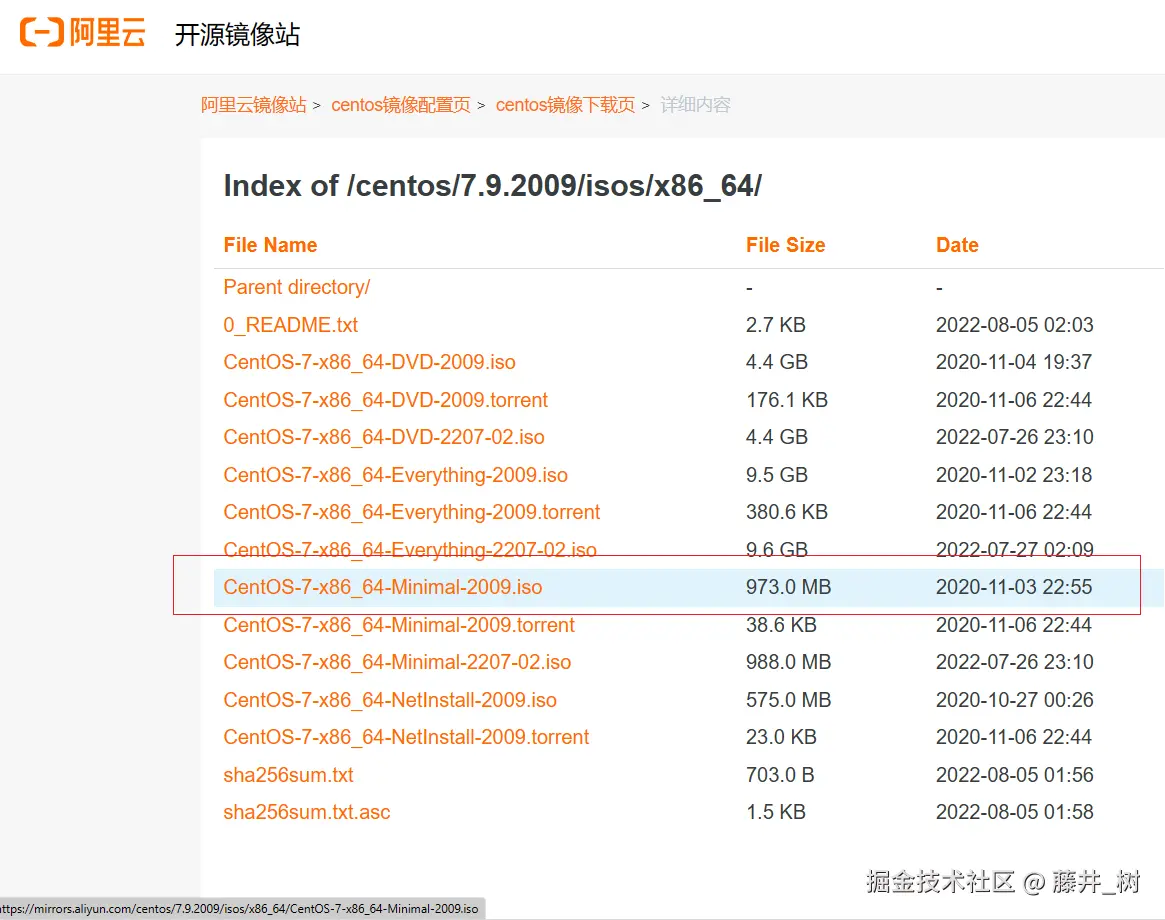This screenshot has width=1165, height=920.
Task: Open the sha256sum.txt.asc file link
Action: coord(307,812)
